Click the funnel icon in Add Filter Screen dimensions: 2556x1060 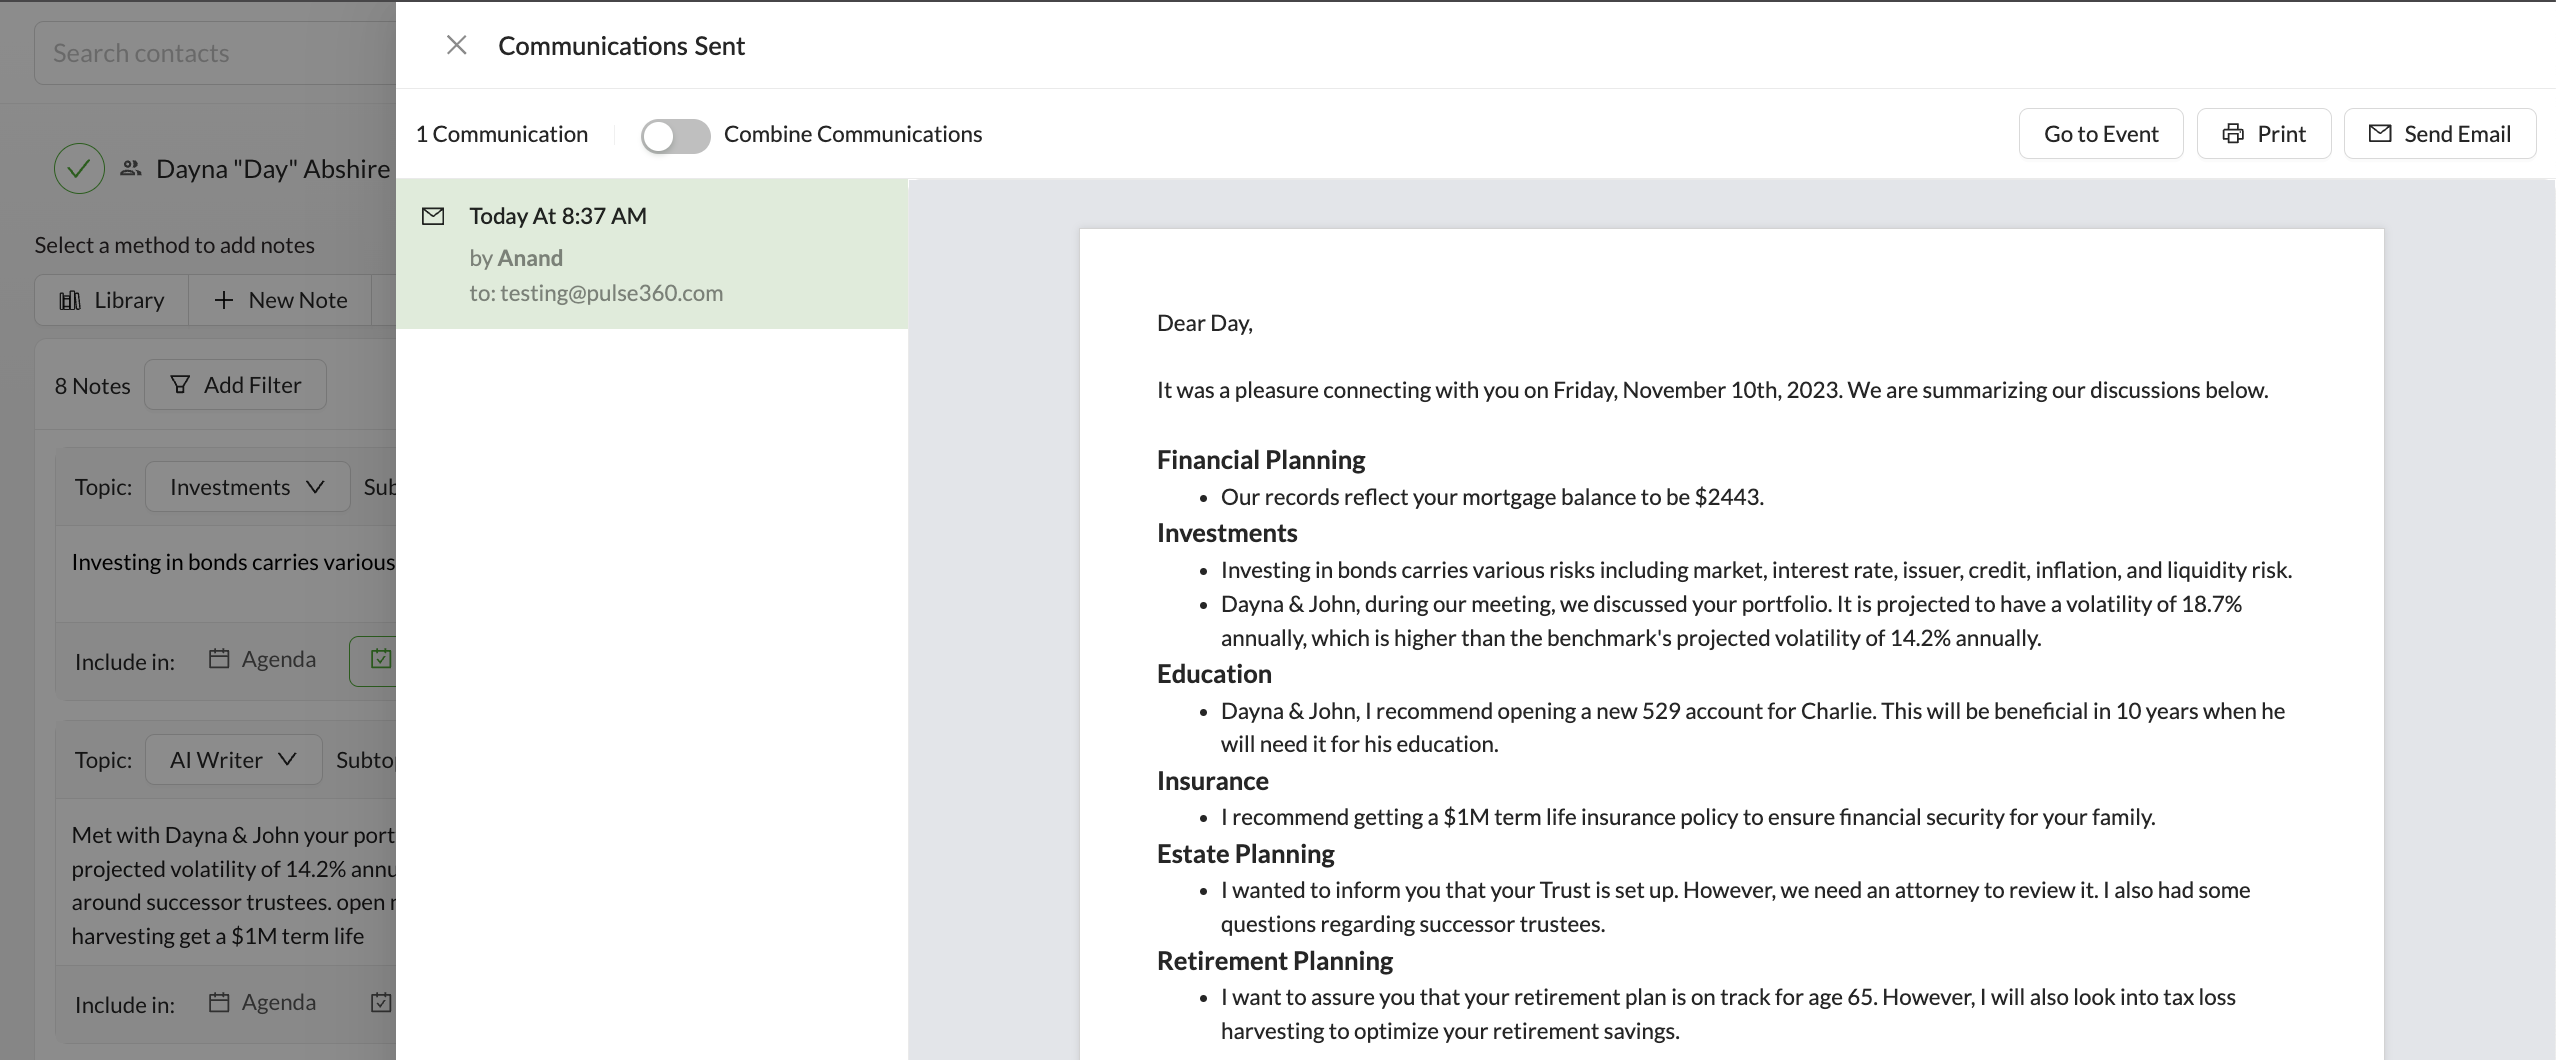(x=180, y=385)
